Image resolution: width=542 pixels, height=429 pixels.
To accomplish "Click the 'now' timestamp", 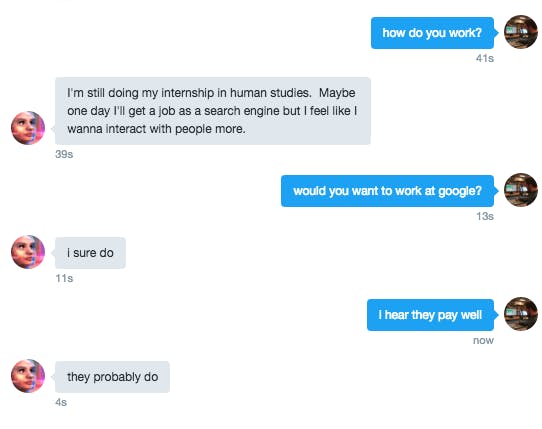I will coord(483,341).
